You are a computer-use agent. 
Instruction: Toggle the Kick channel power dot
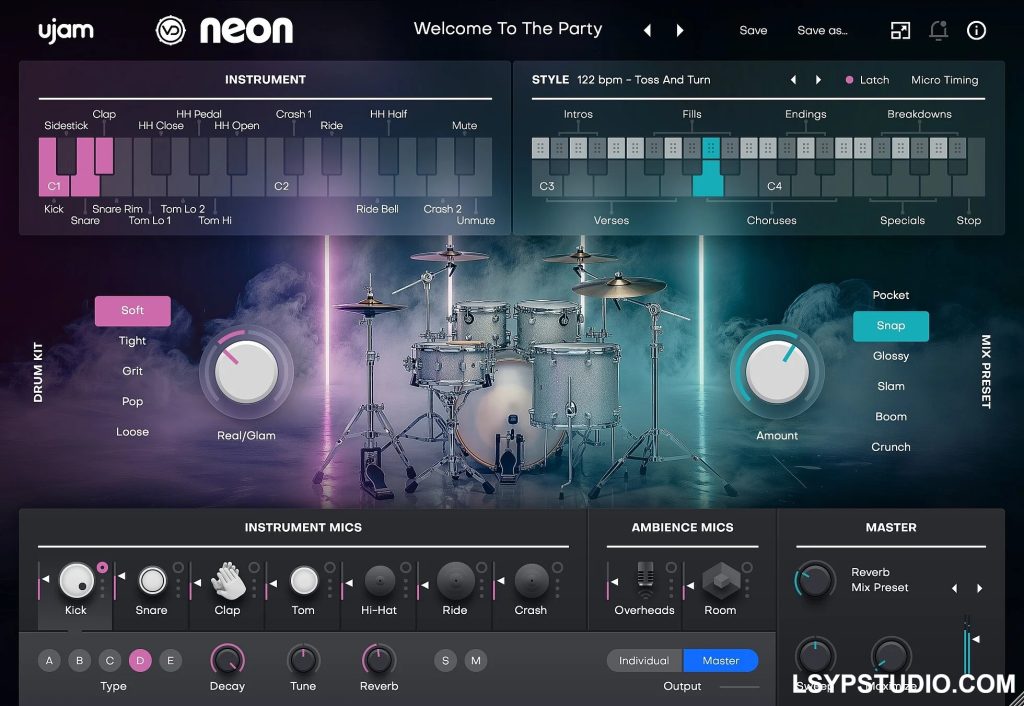click(102, 568)
